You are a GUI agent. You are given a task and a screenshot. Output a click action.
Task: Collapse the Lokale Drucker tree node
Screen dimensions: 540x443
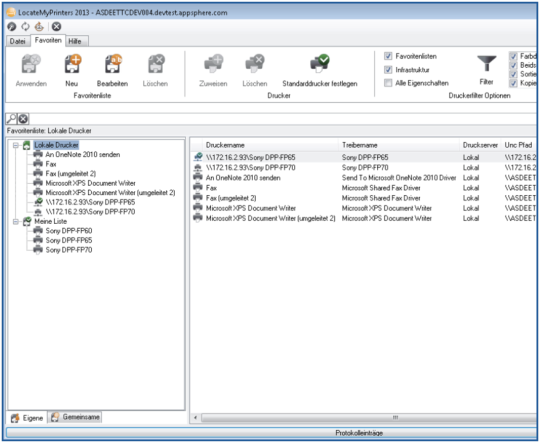[x=16, y=145]
